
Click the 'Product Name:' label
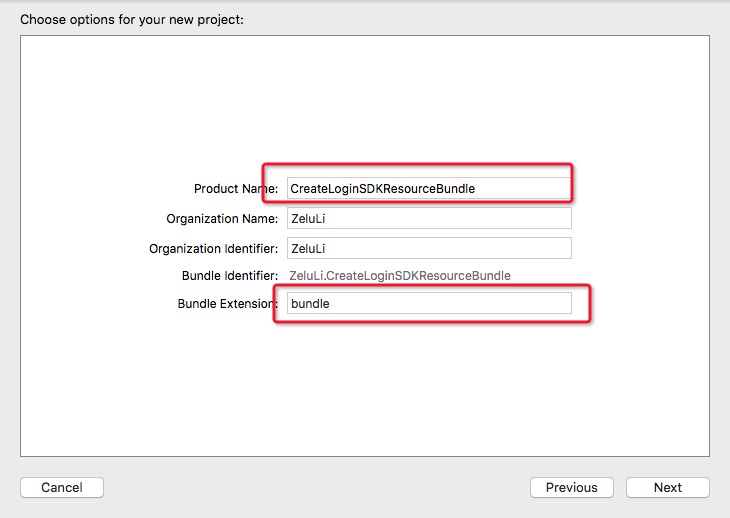coord(236,189)
